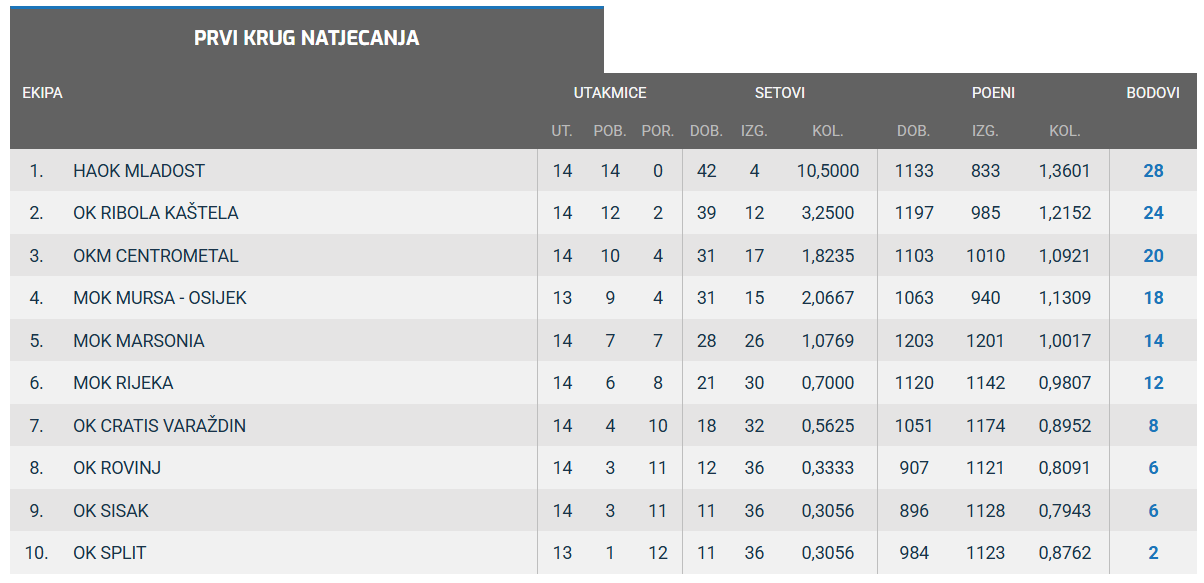Open the OK RIBOLA KAŠTELA team link

[155, 213]
